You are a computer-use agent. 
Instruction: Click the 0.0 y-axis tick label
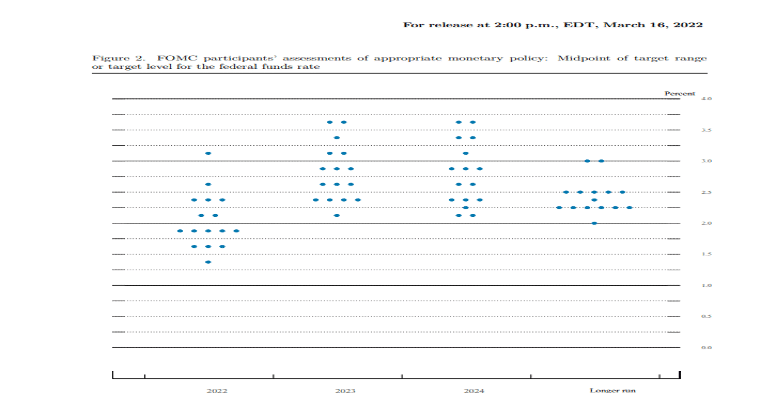click(x=706, y=347)
